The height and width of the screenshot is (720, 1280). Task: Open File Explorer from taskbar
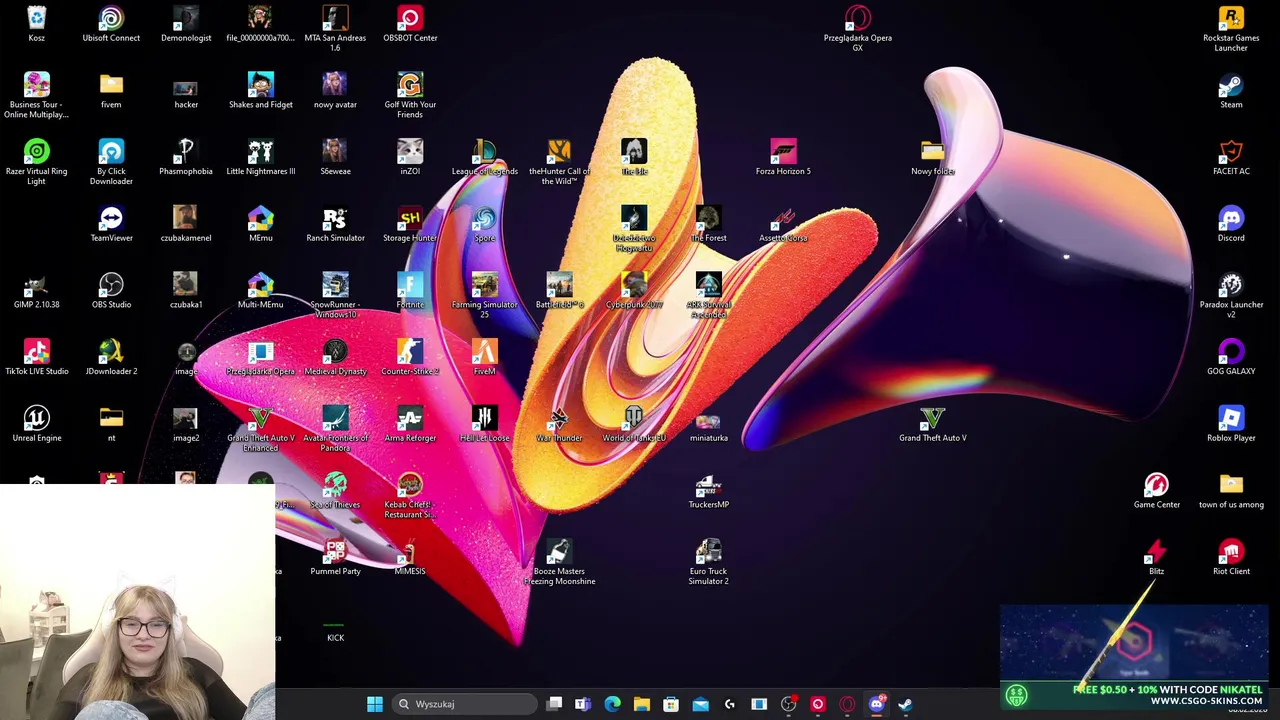point(642,704)
